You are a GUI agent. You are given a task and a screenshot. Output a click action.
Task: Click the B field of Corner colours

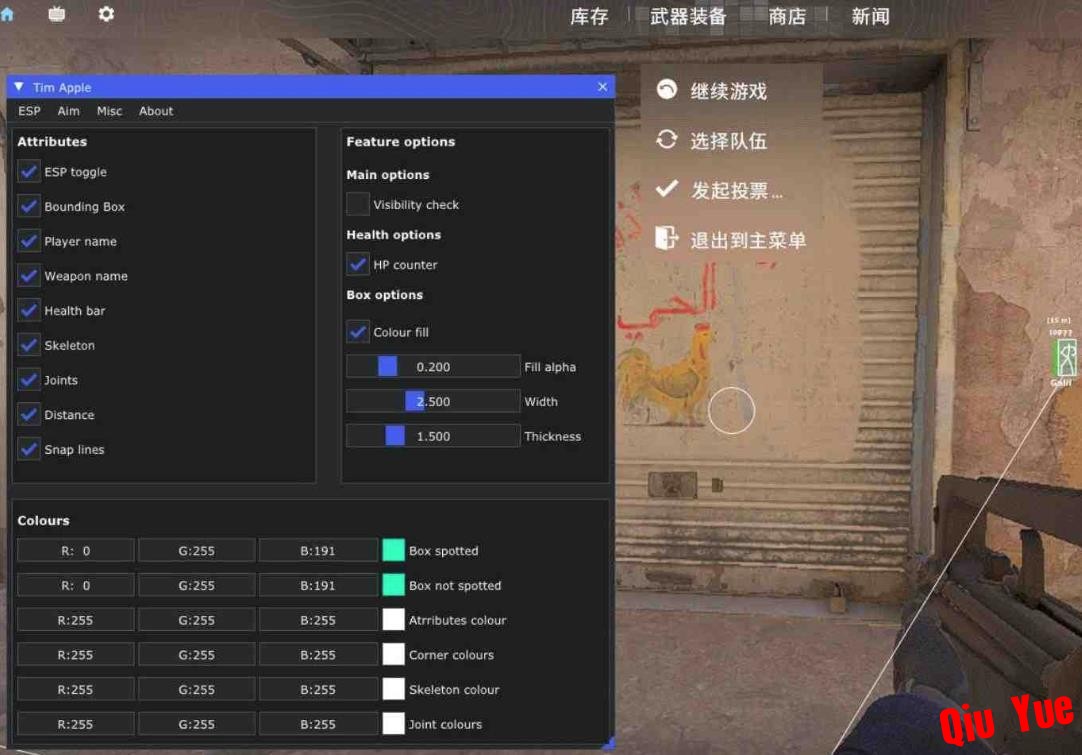point(318,654)
